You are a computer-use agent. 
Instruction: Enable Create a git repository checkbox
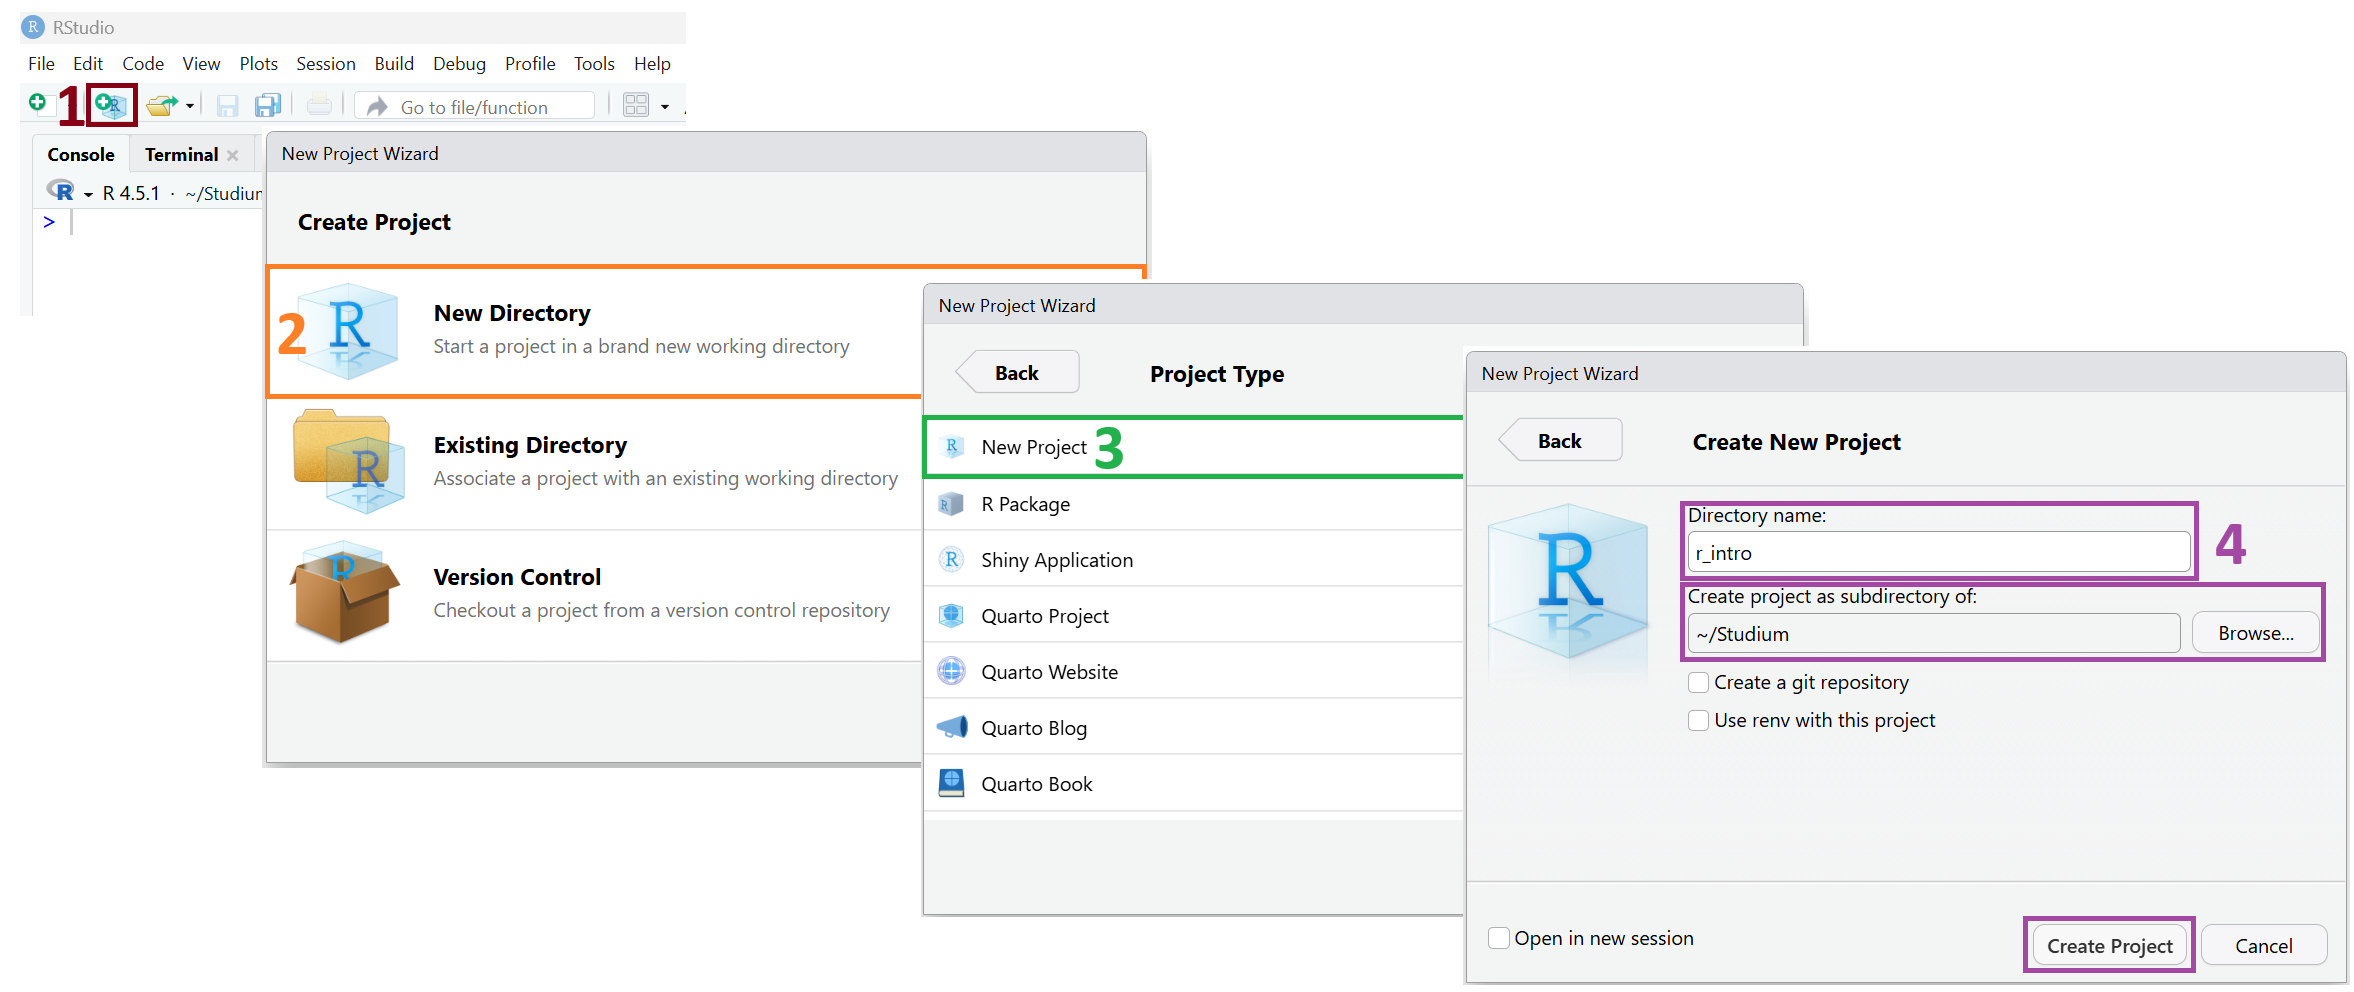[1698, 683]
